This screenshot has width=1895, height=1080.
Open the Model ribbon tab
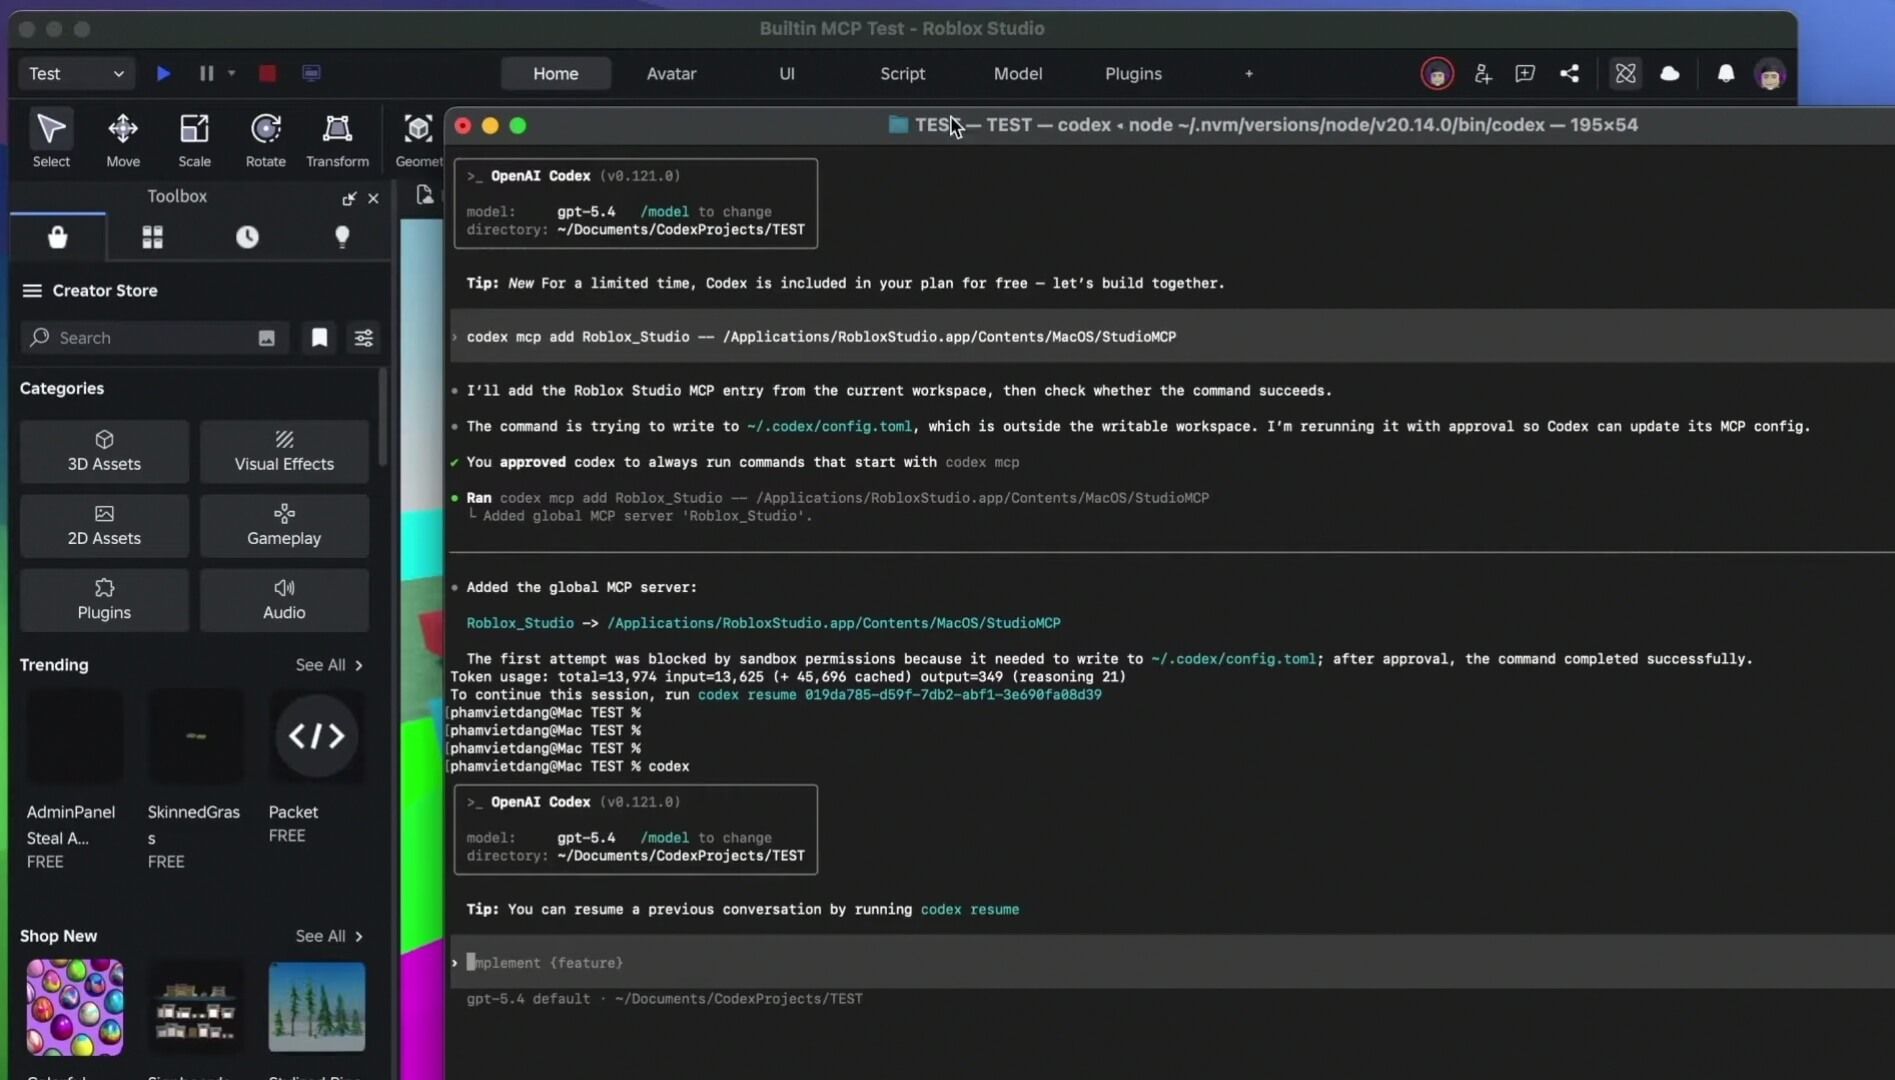point(1018,73)
